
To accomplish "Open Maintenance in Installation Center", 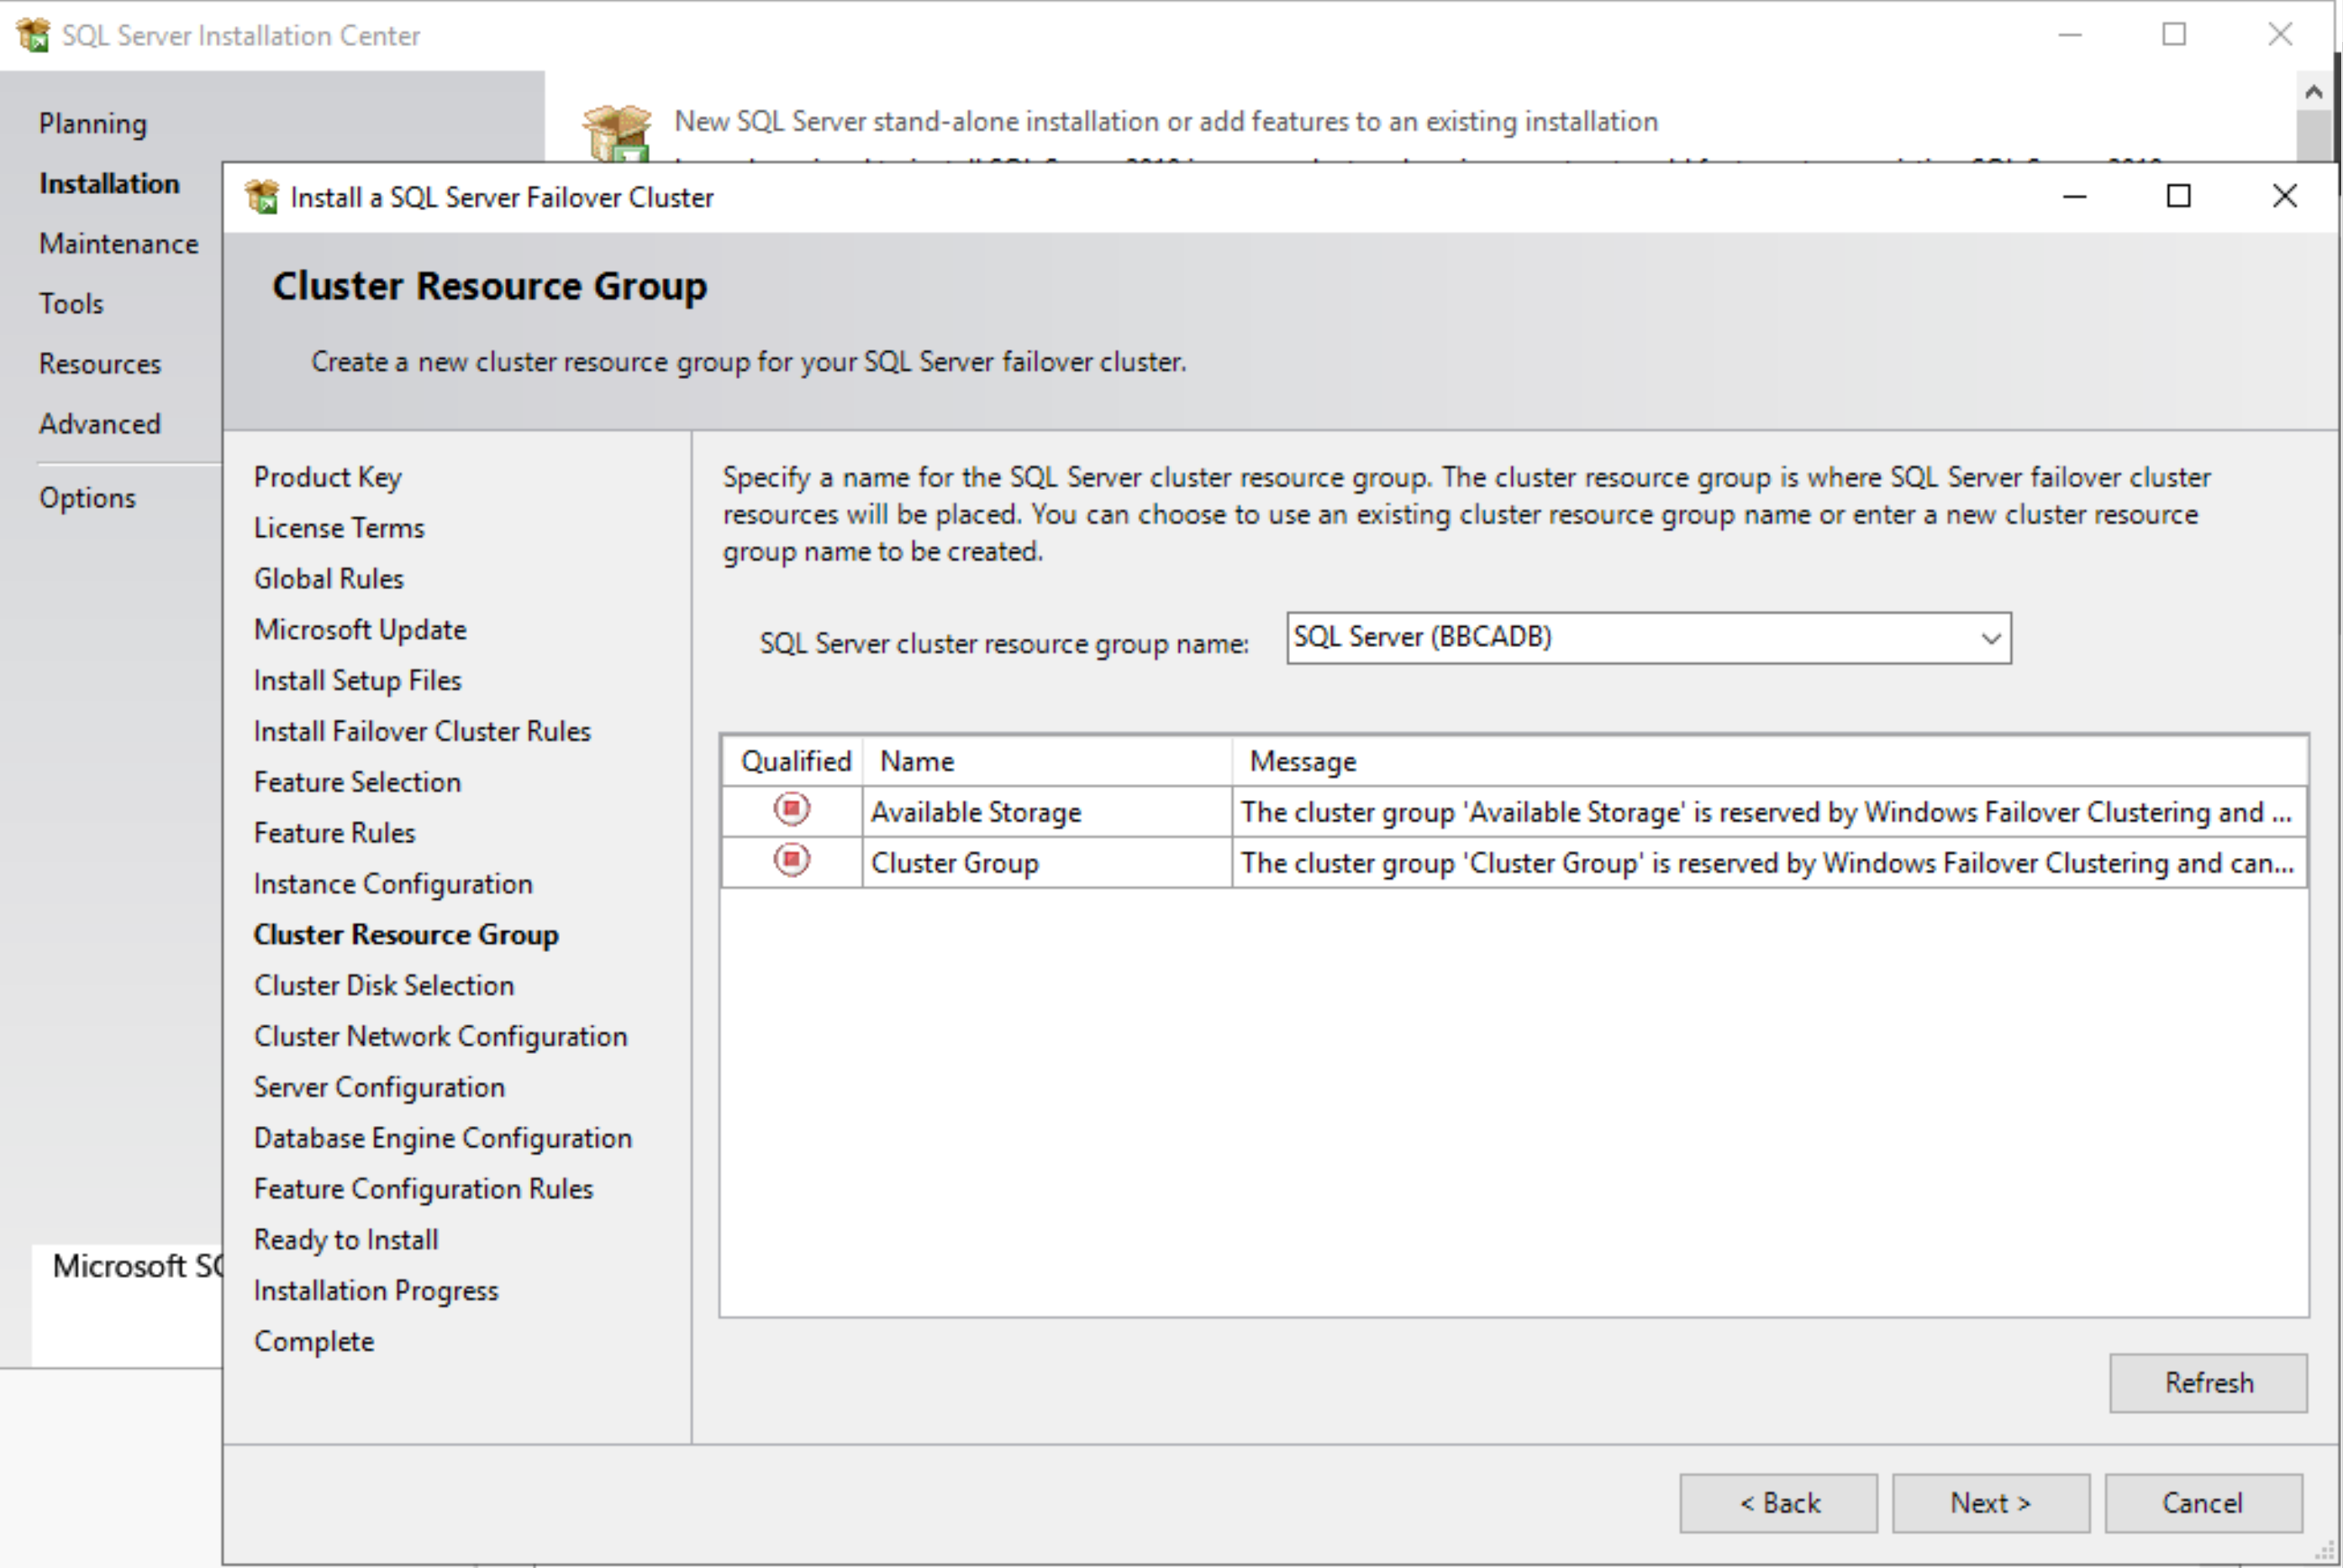I will [118, 244].
